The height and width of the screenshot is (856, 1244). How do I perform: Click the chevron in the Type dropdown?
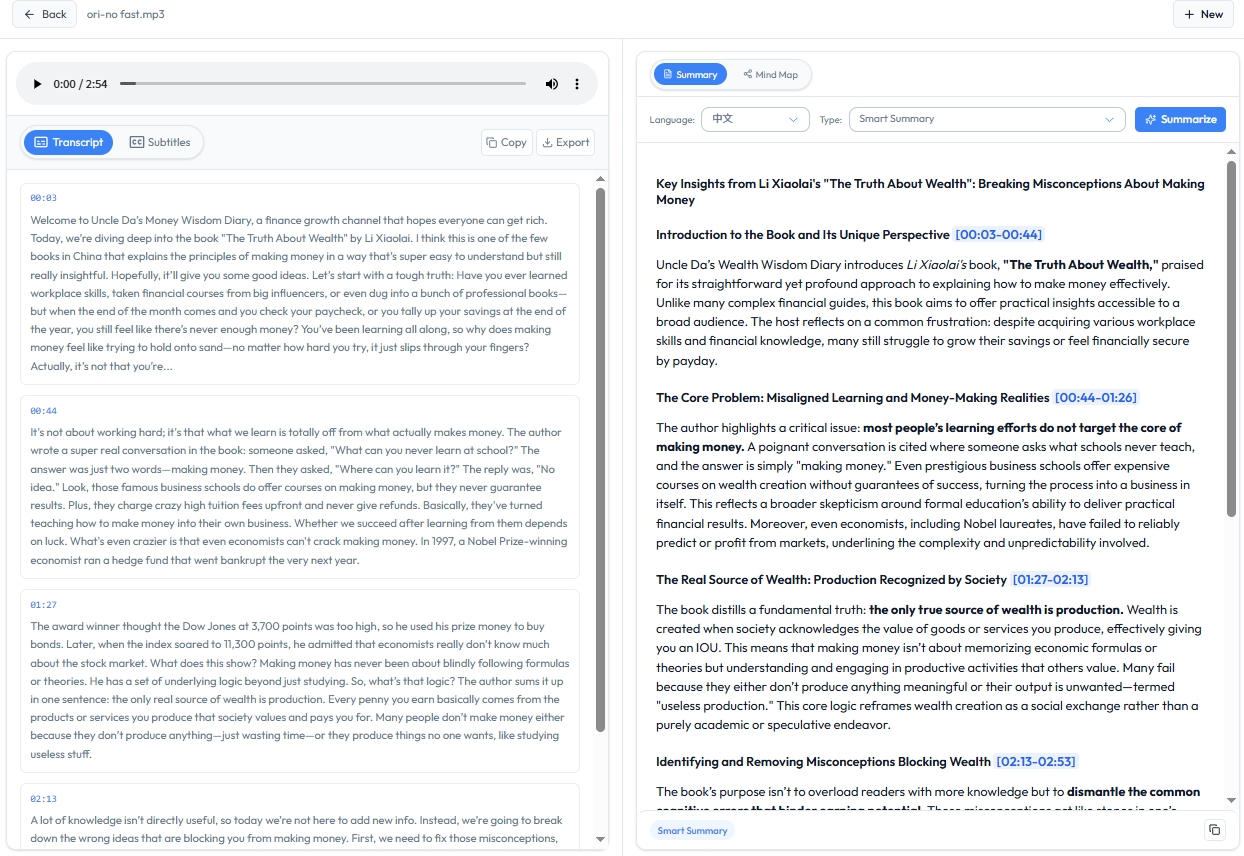(1109, 120)
